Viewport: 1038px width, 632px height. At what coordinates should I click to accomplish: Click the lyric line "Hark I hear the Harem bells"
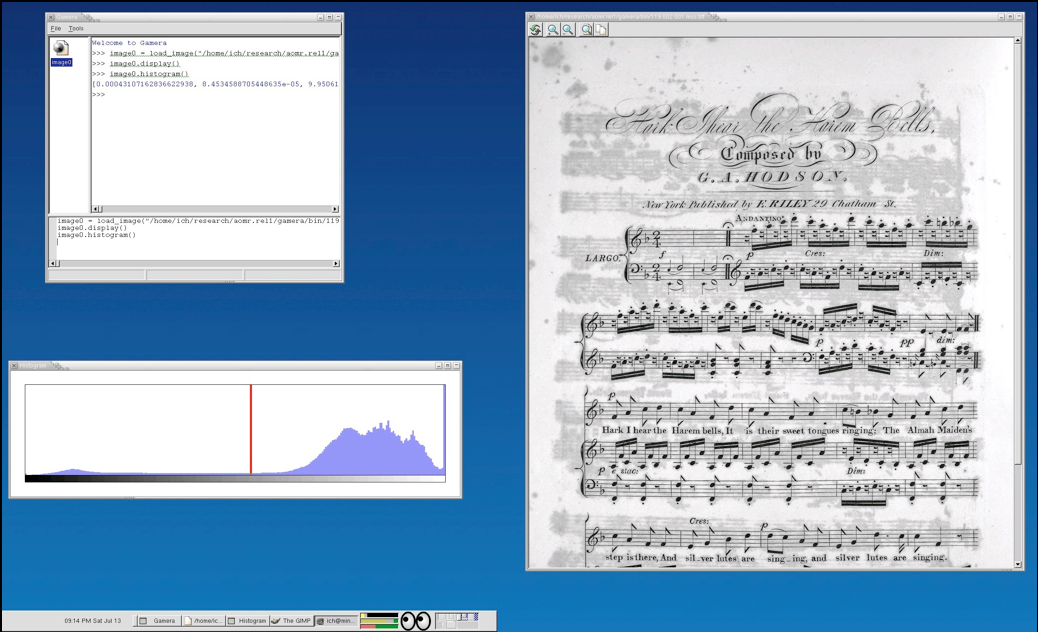pyautogui.click(x=662, y=430)
